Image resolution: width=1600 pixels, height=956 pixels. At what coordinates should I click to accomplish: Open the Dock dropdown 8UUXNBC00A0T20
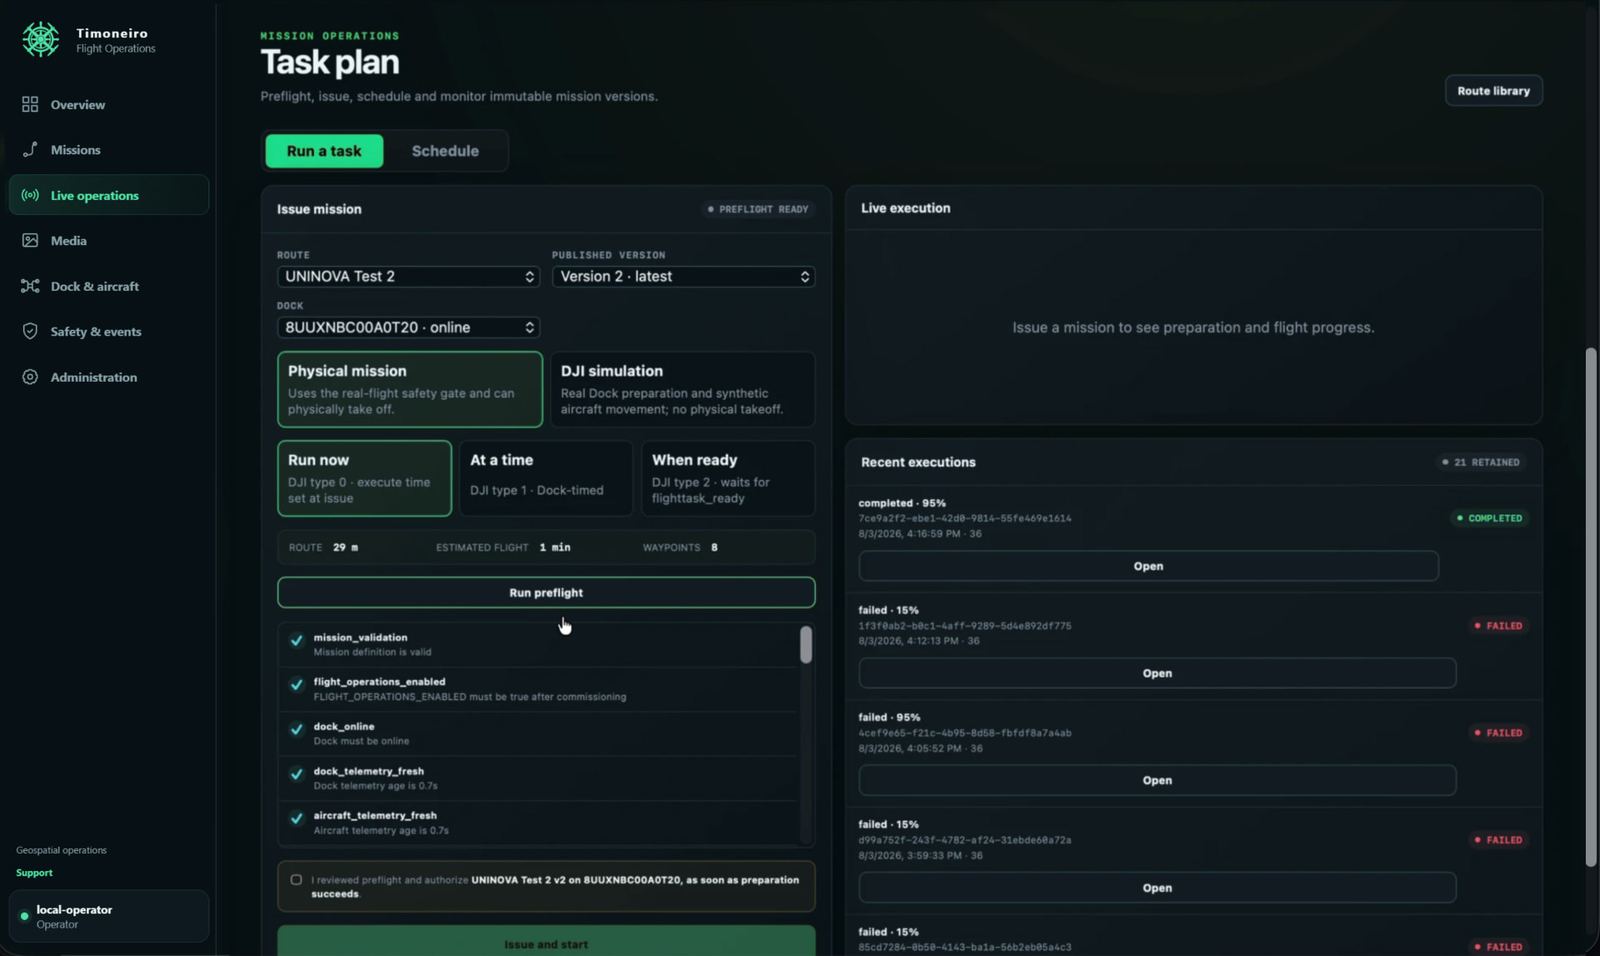(408, 327)
